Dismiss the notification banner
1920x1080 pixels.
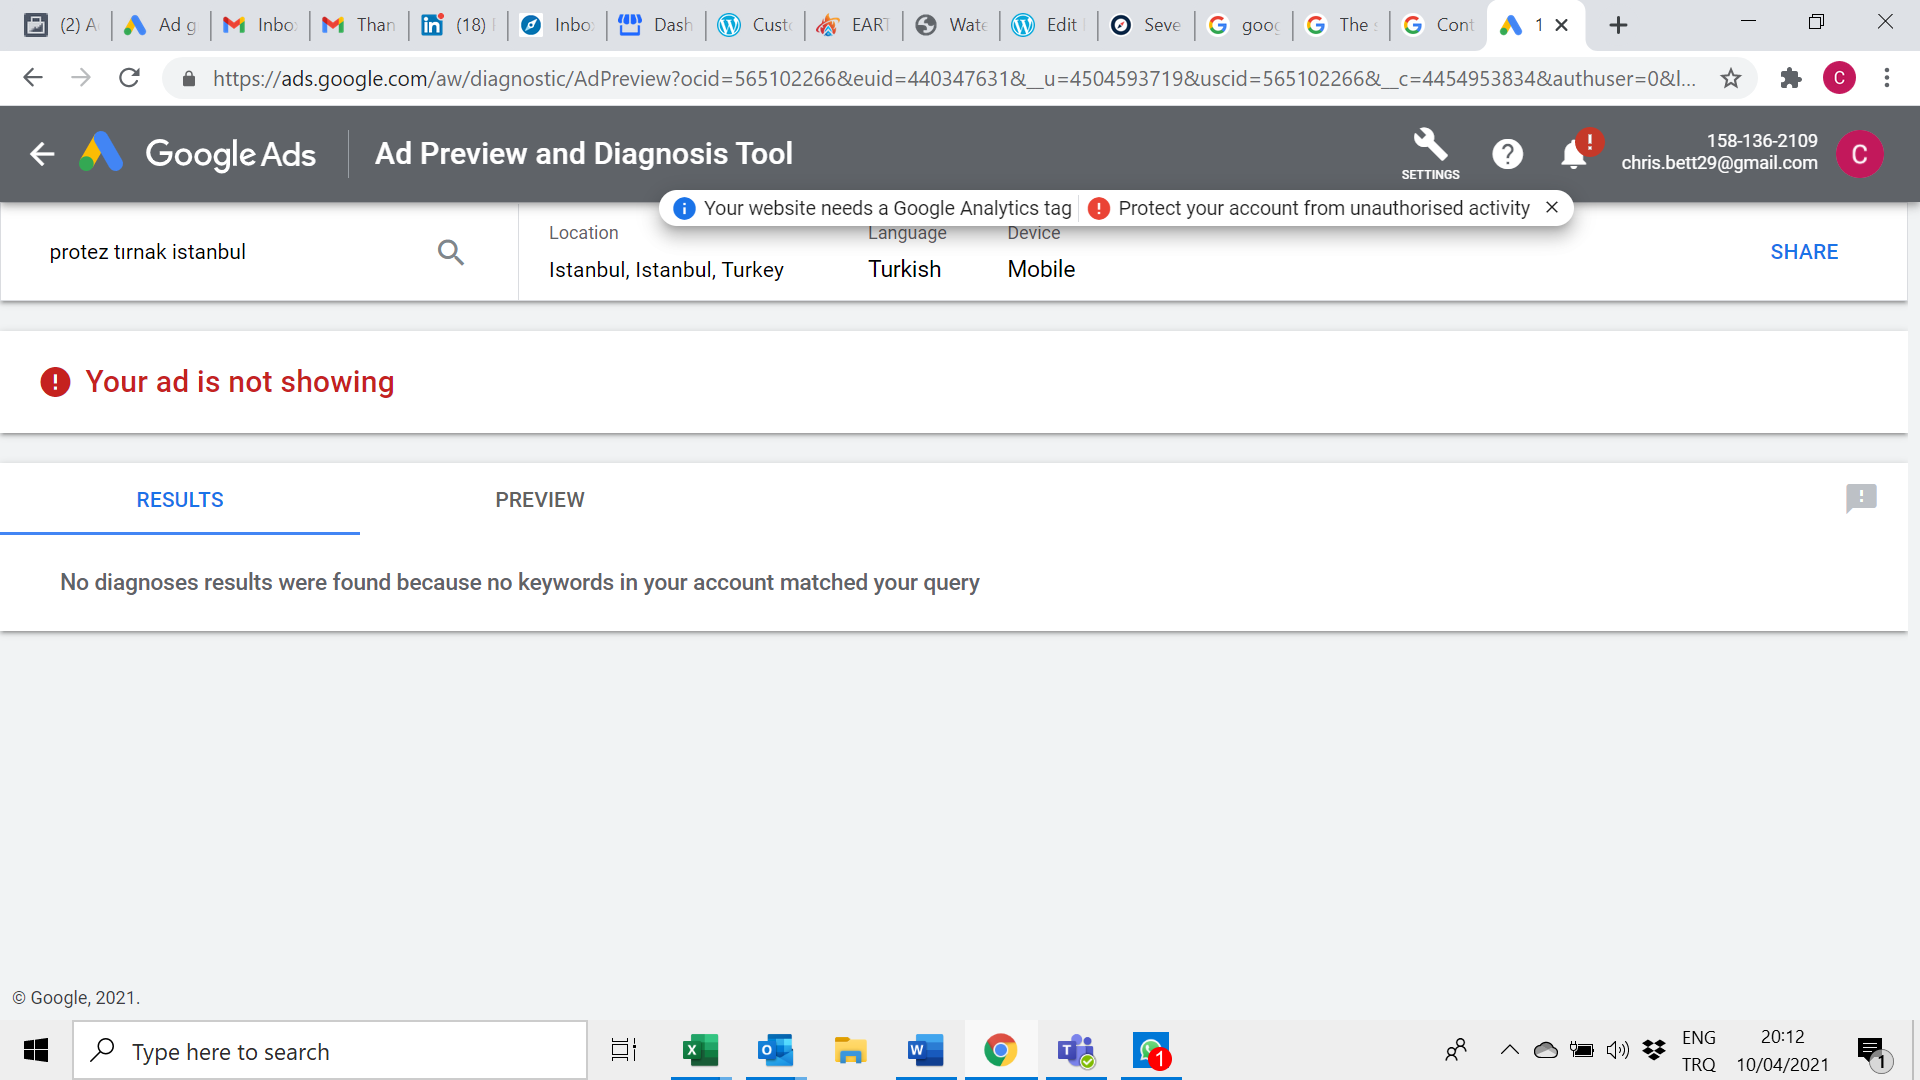coord(1552,207)
